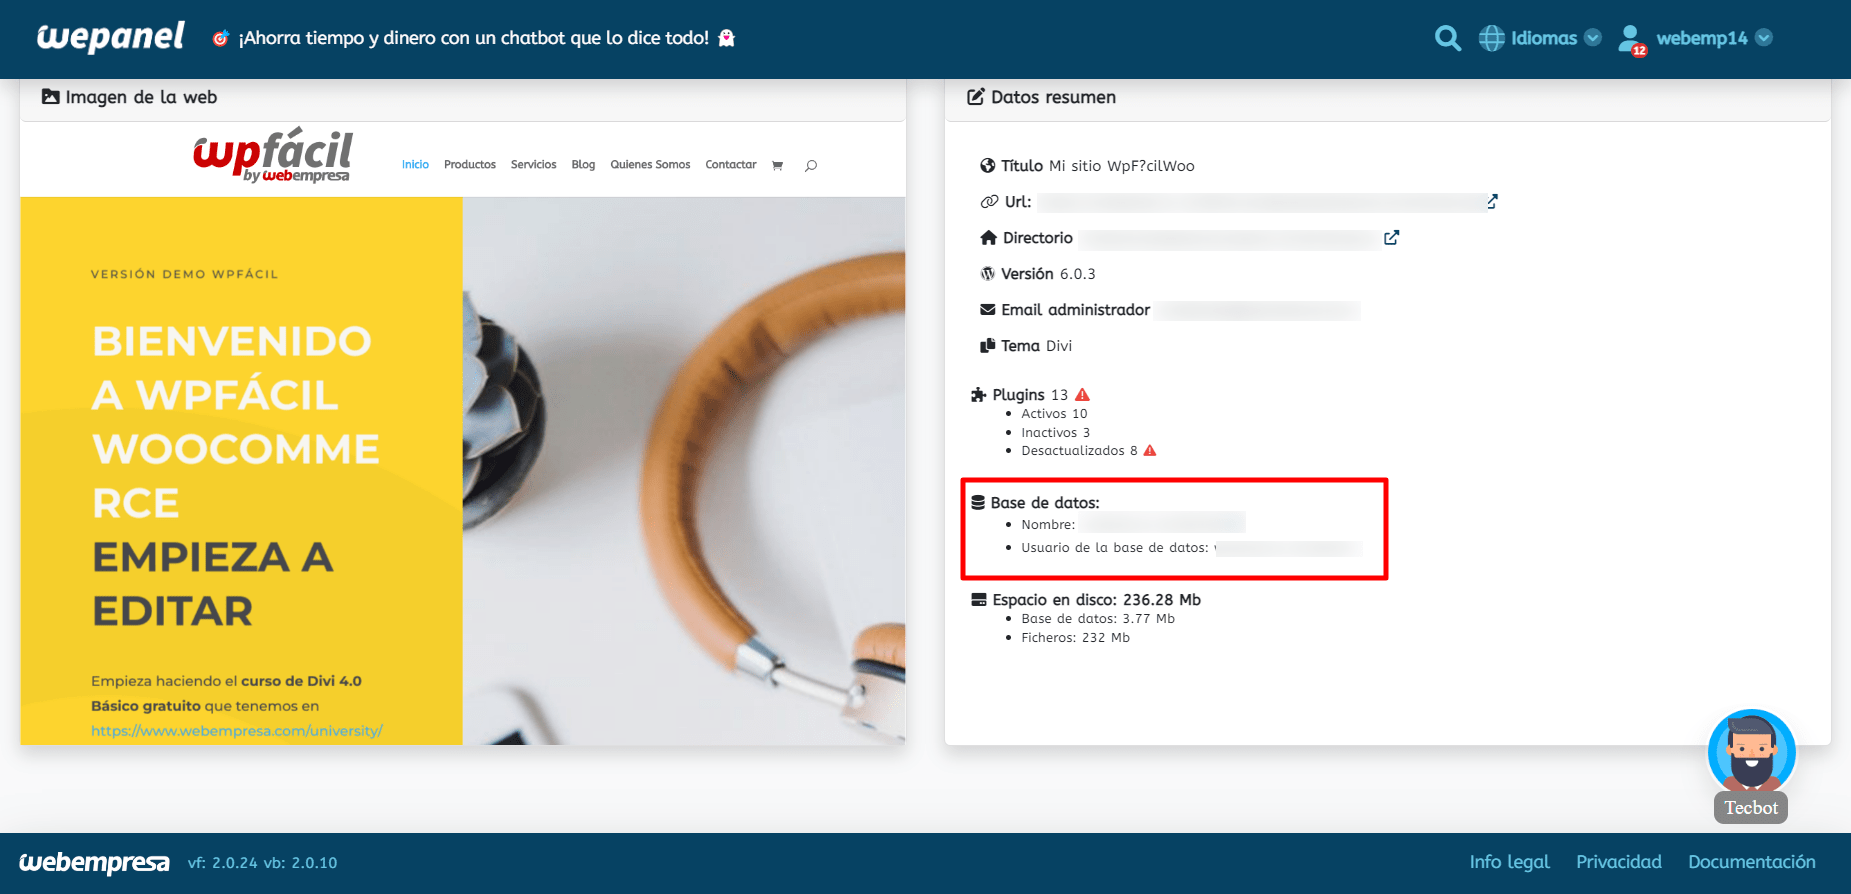
Task: Click the search icon in site preview
Action: tap(811, 165)
